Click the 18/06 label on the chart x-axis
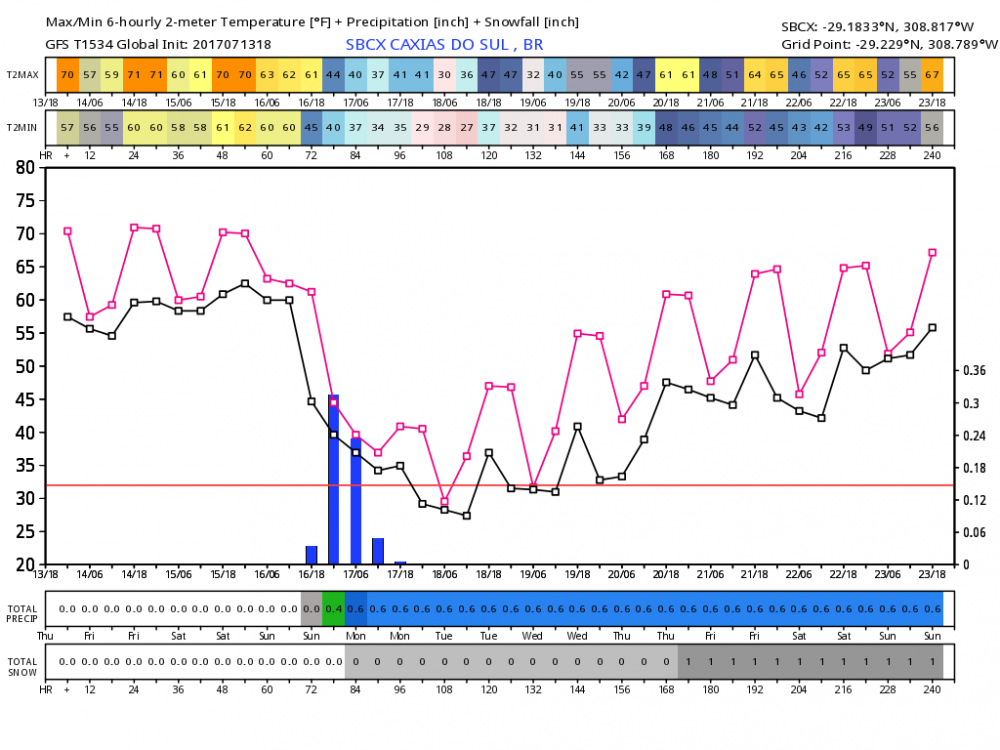Image resolution: width=1000 pixels, height=750 pixels. point(444,574)
